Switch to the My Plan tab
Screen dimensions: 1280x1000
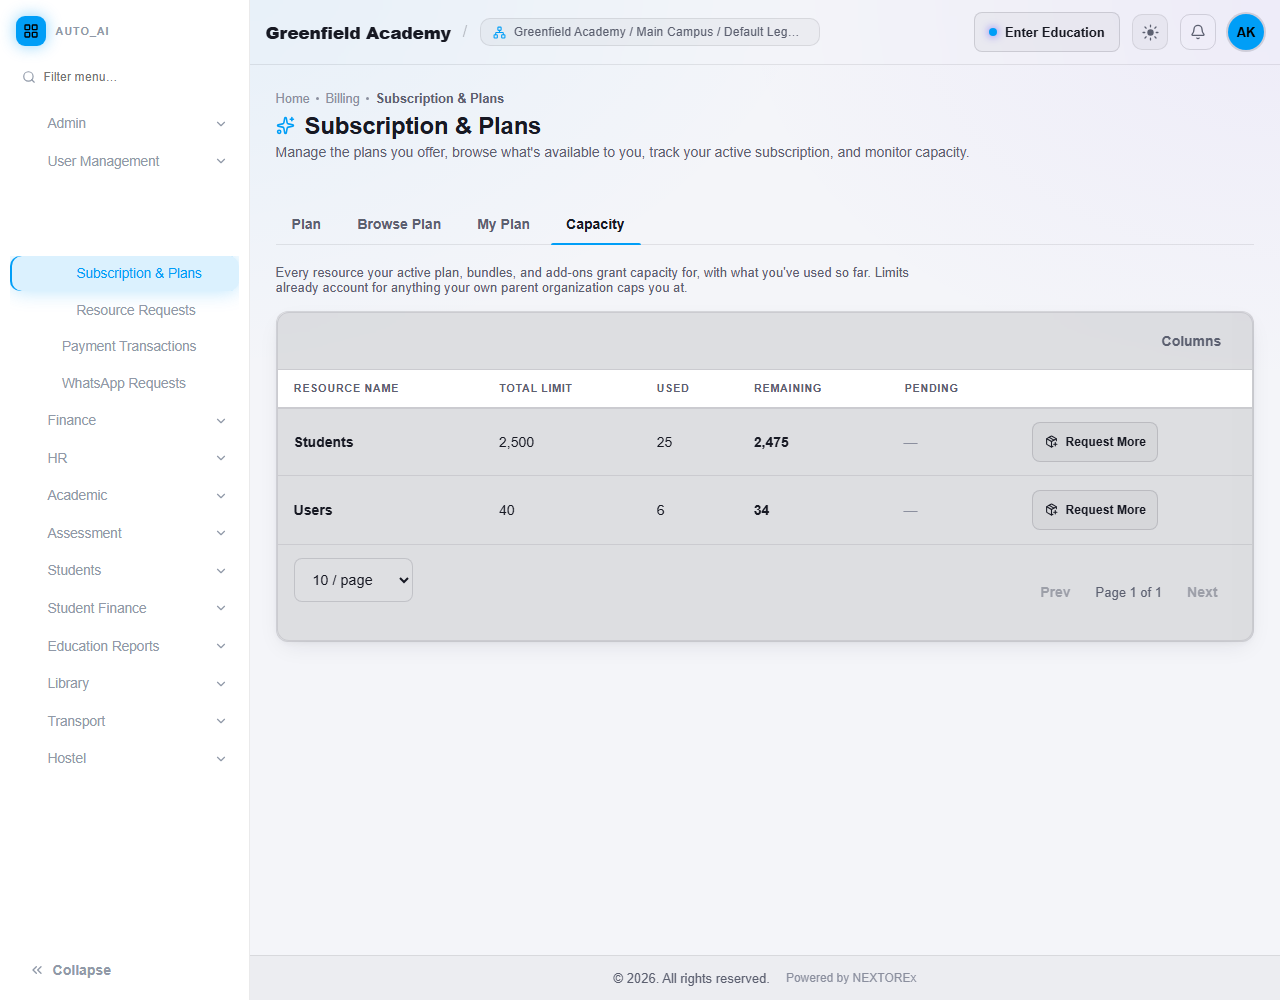point(504,224)
